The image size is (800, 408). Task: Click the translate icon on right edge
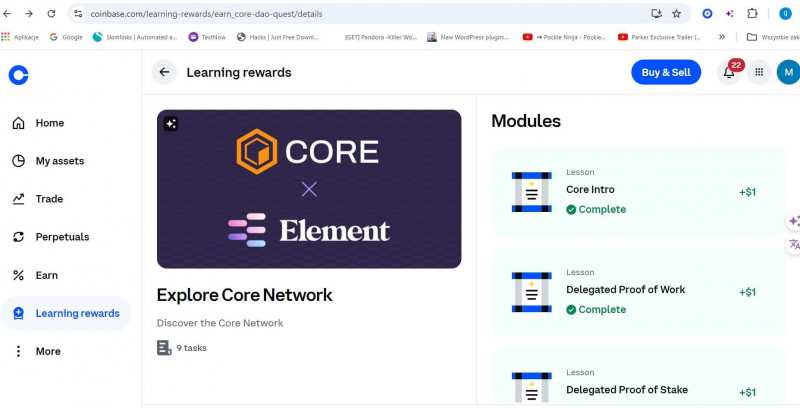click(794, 244)
